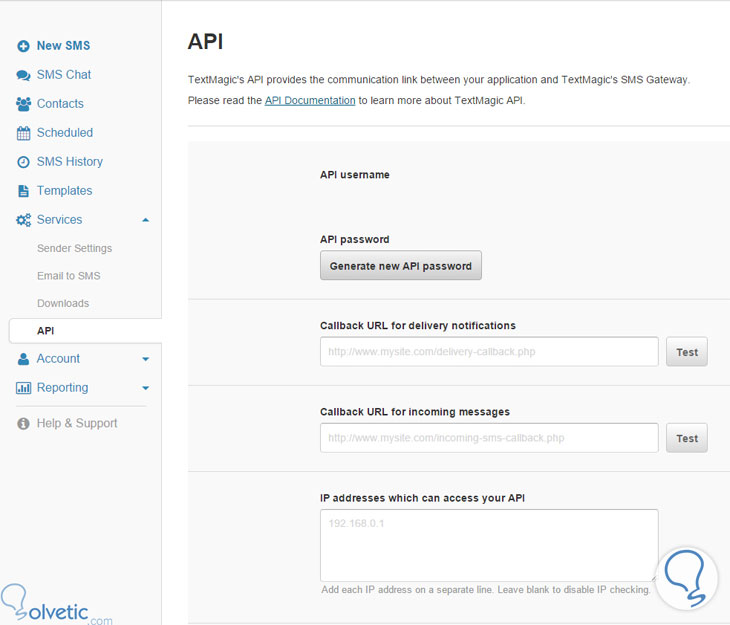
Task: Click the Account person icon
Action: pyautogui.click(x=23, y=359)
